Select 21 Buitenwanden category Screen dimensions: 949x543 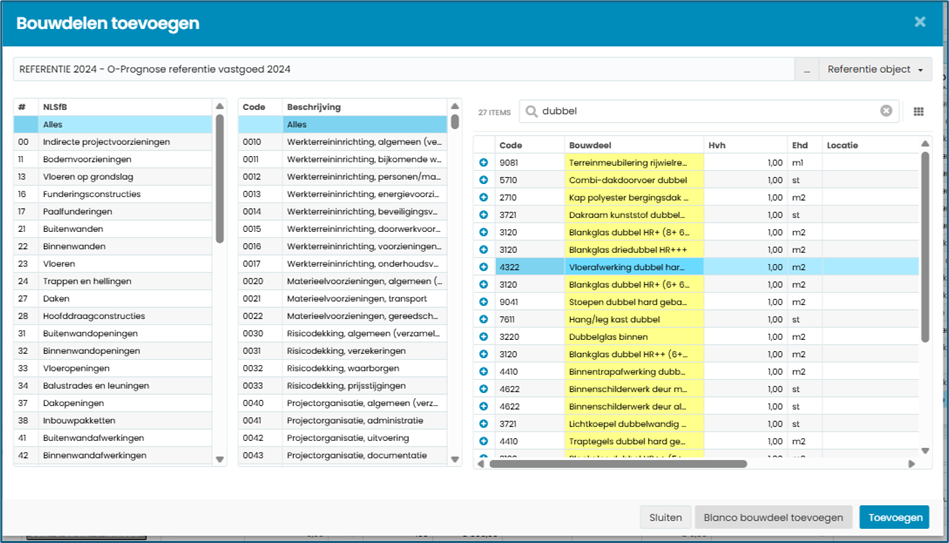113,229
